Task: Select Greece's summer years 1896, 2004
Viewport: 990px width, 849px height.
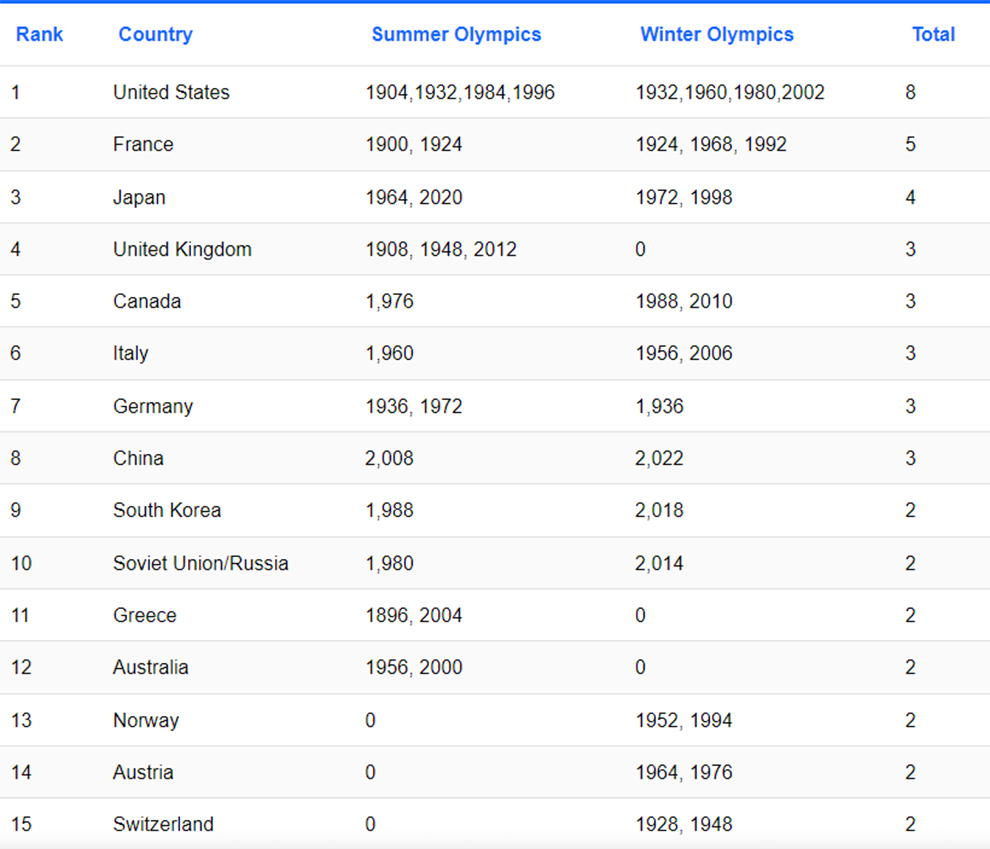Action: point(414,615)
